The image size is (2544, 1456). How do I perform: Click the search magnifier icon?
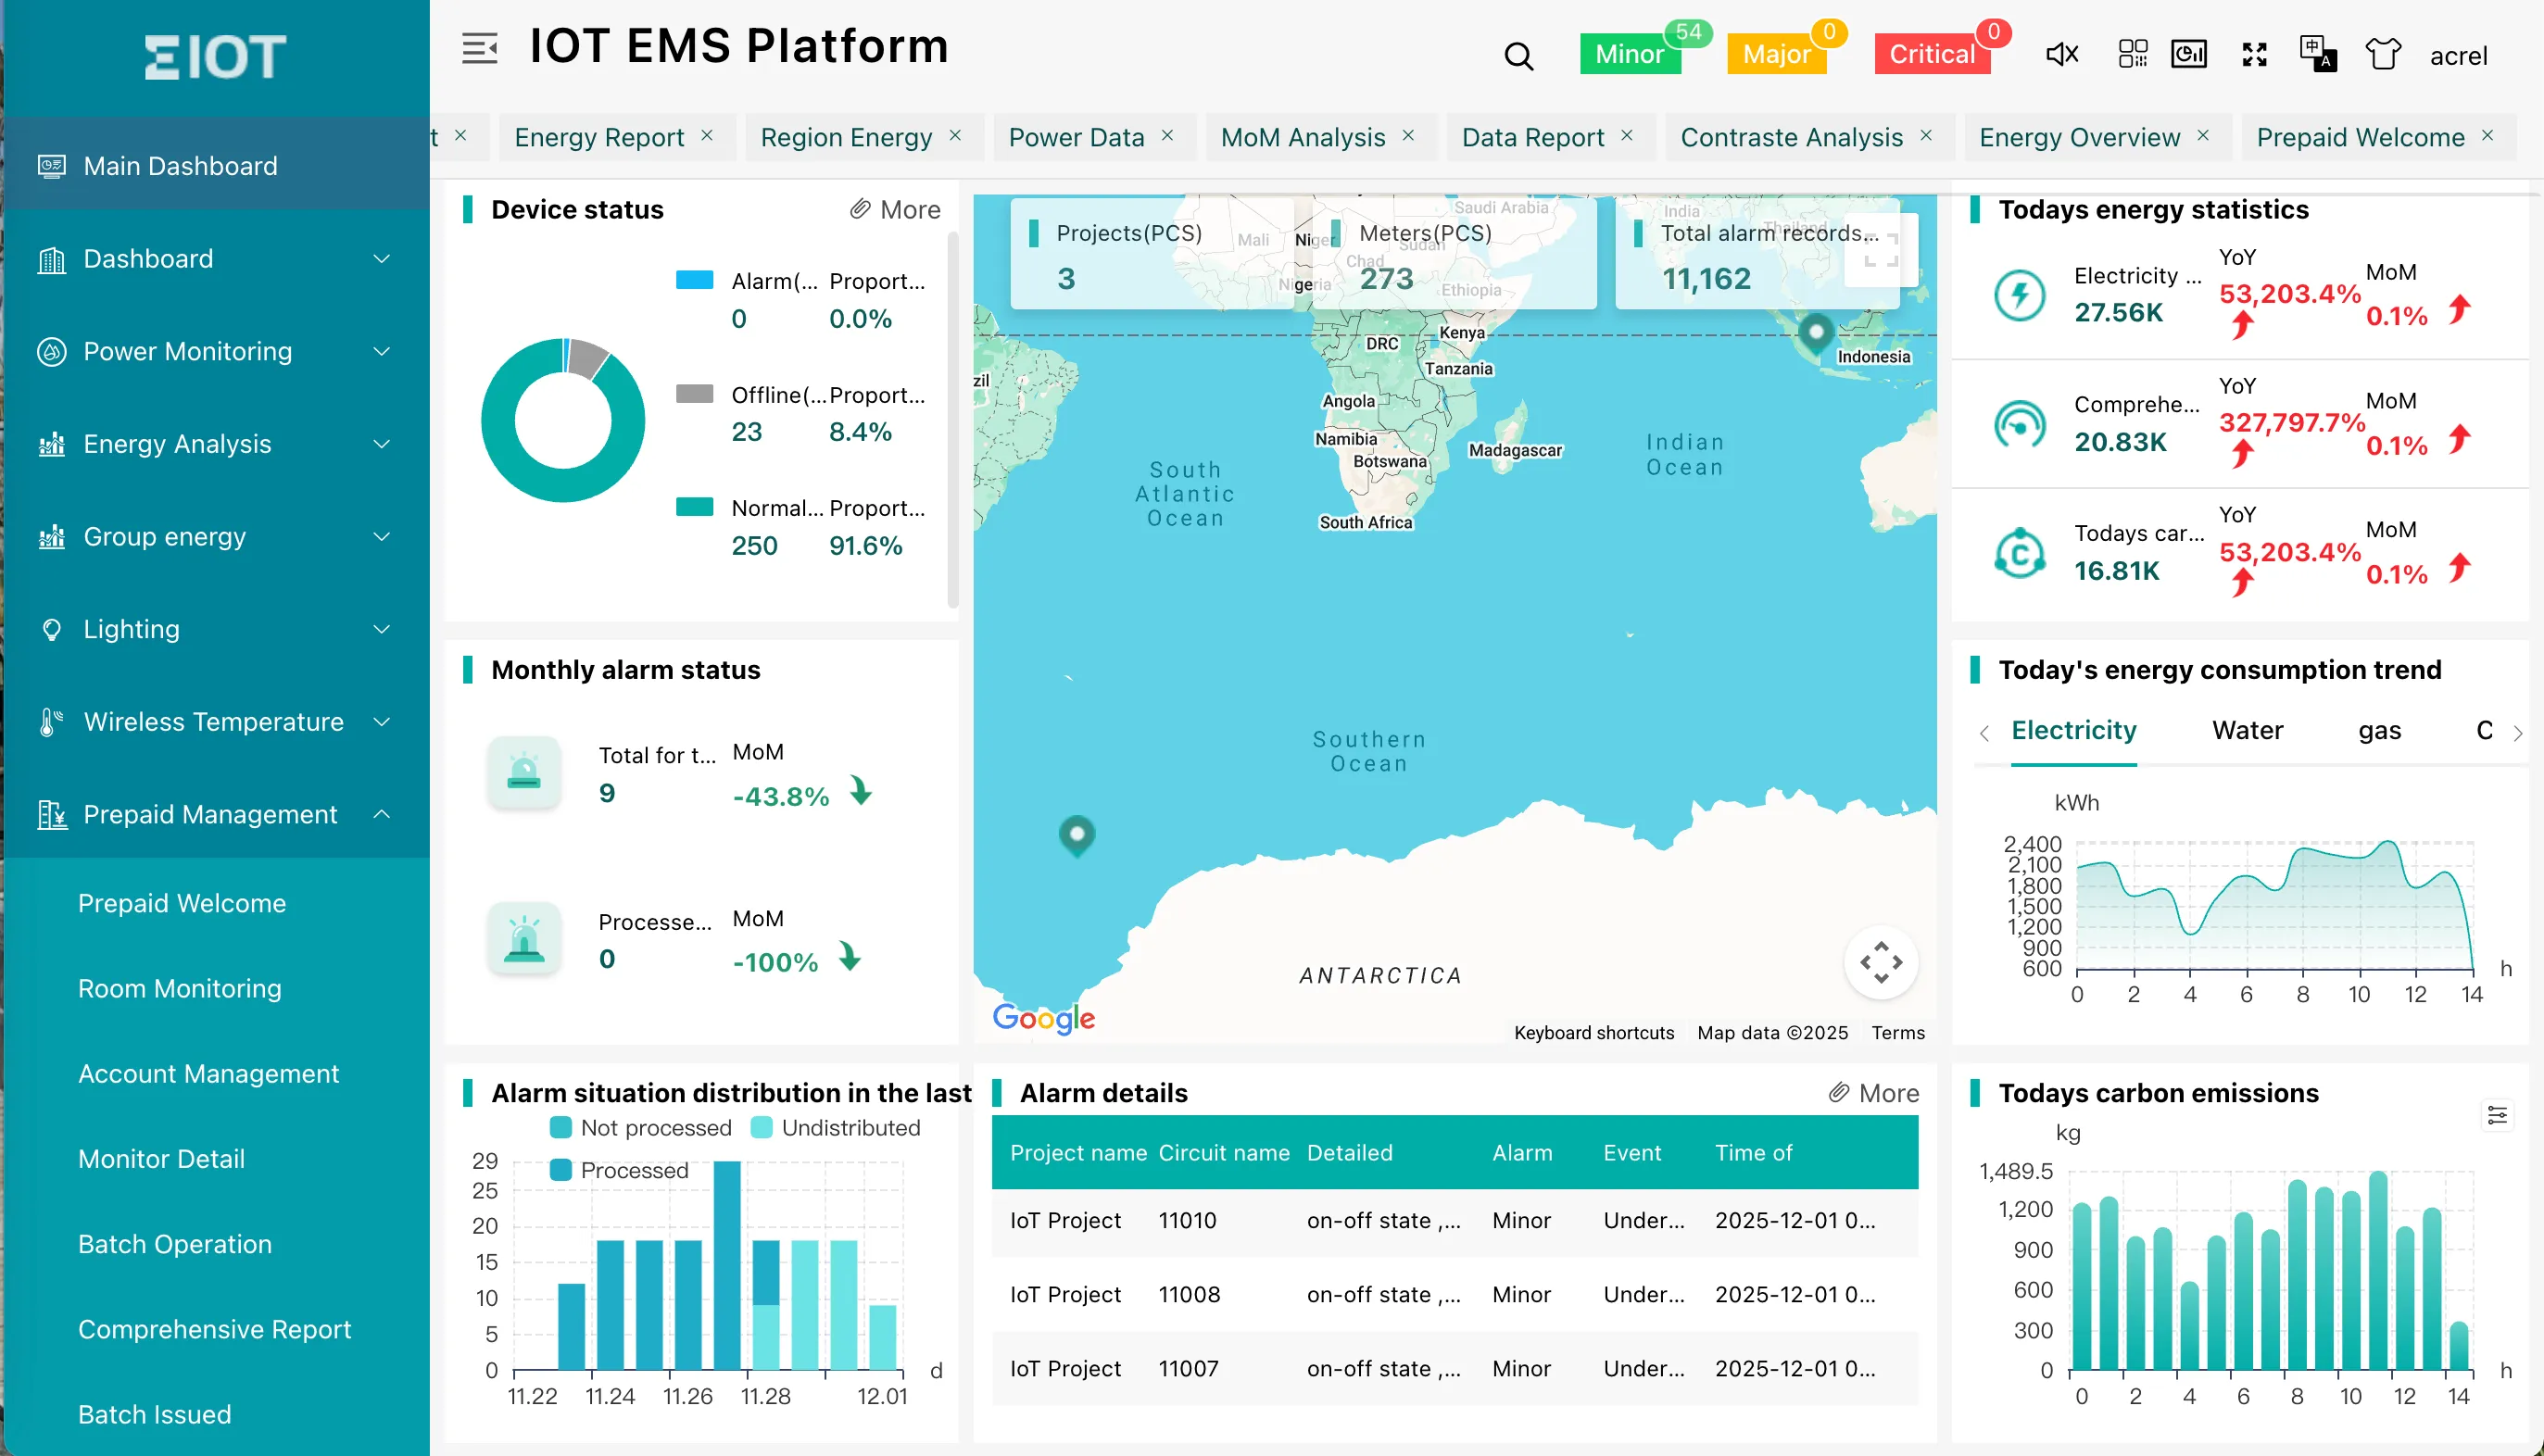1518,56
